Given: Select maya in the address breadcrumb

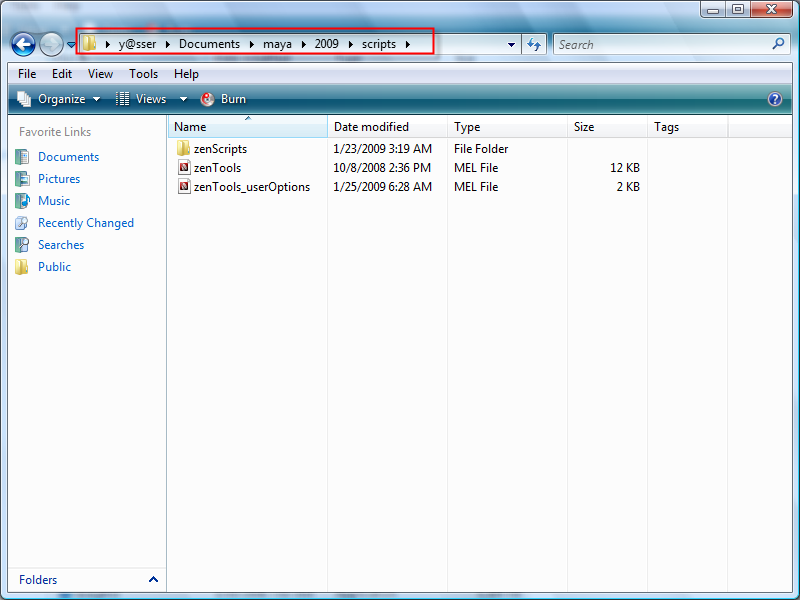Looking at the screenshot, I should click(277, 44).
